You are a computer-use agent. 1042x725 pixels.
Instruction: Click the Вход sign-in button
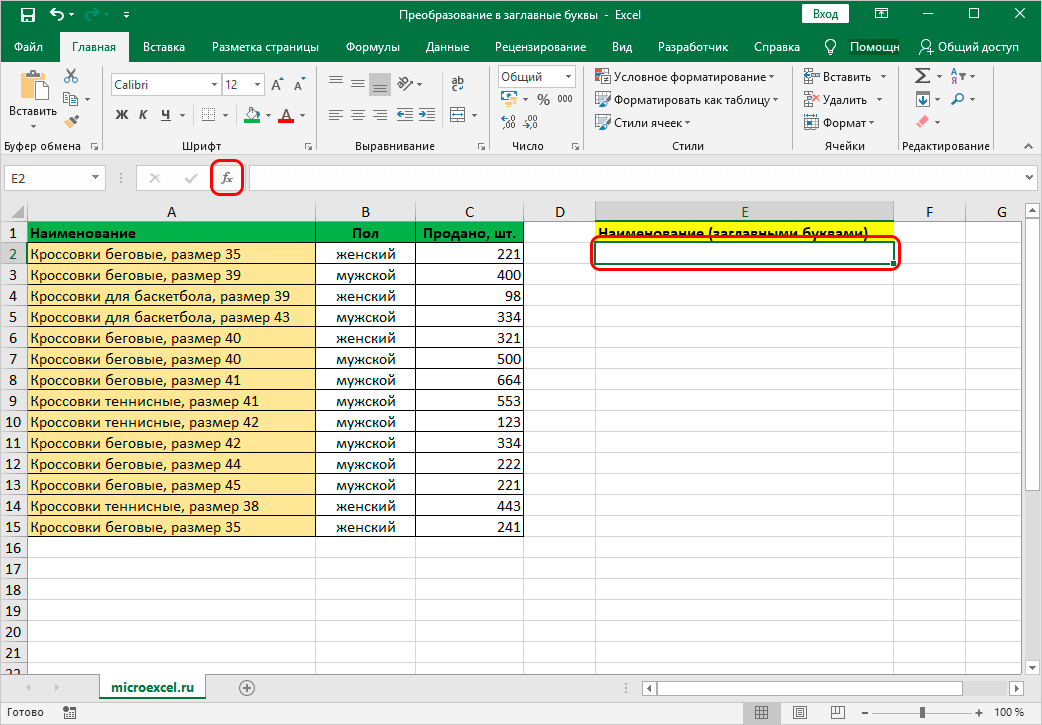click(x=825, y=14)
